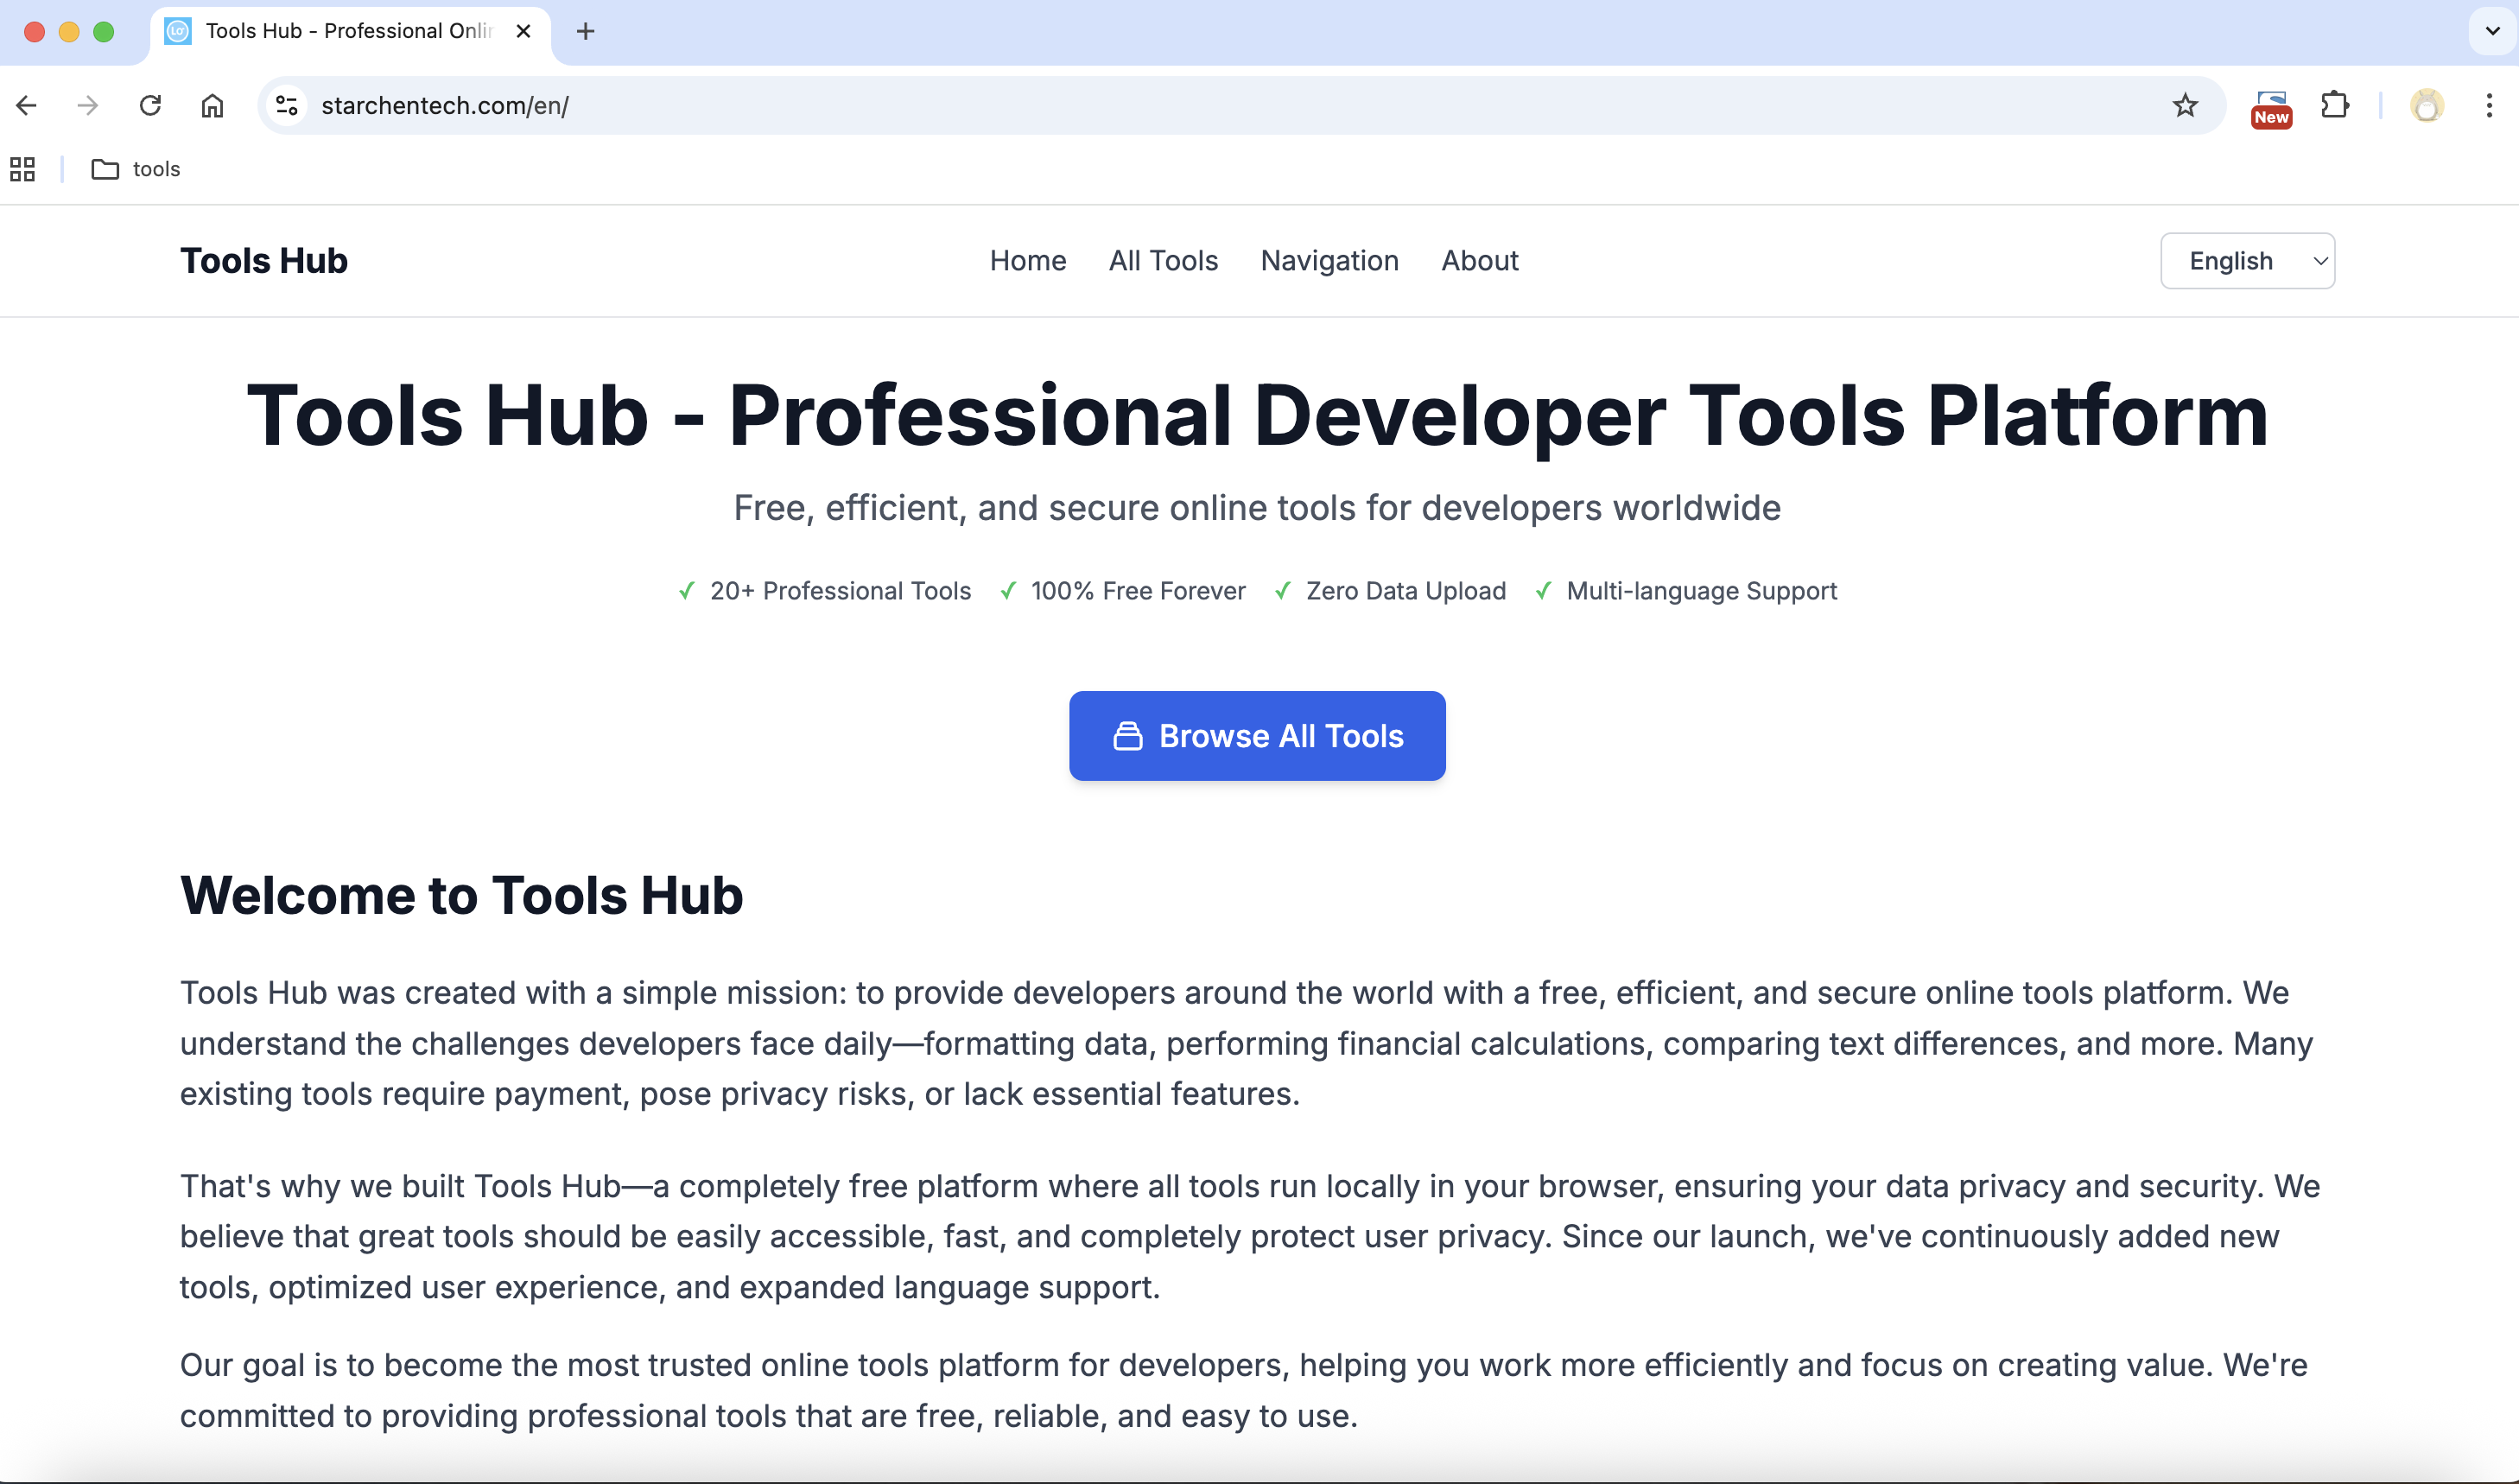Click the site information icon in address bar
This screenshot has width=2519, height=1484.
tap(286, 105)
